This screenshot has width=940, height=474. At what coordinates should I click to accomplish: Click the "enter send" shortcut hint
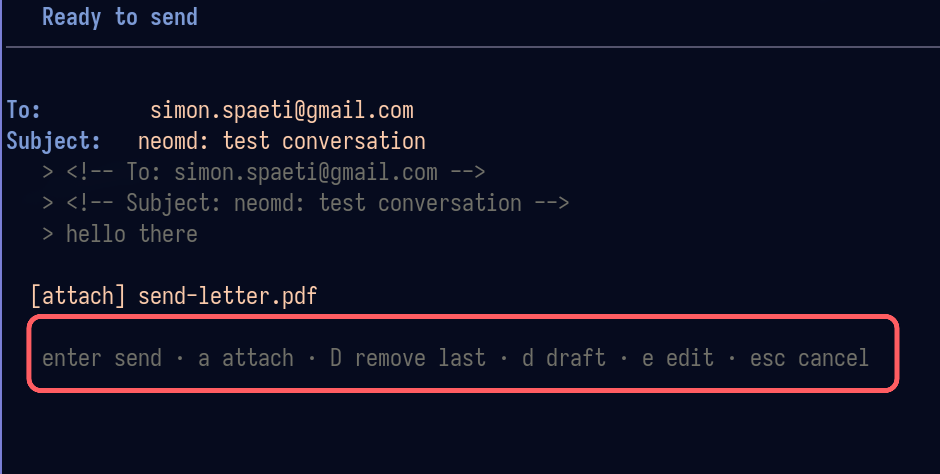[x=101, y=358]
